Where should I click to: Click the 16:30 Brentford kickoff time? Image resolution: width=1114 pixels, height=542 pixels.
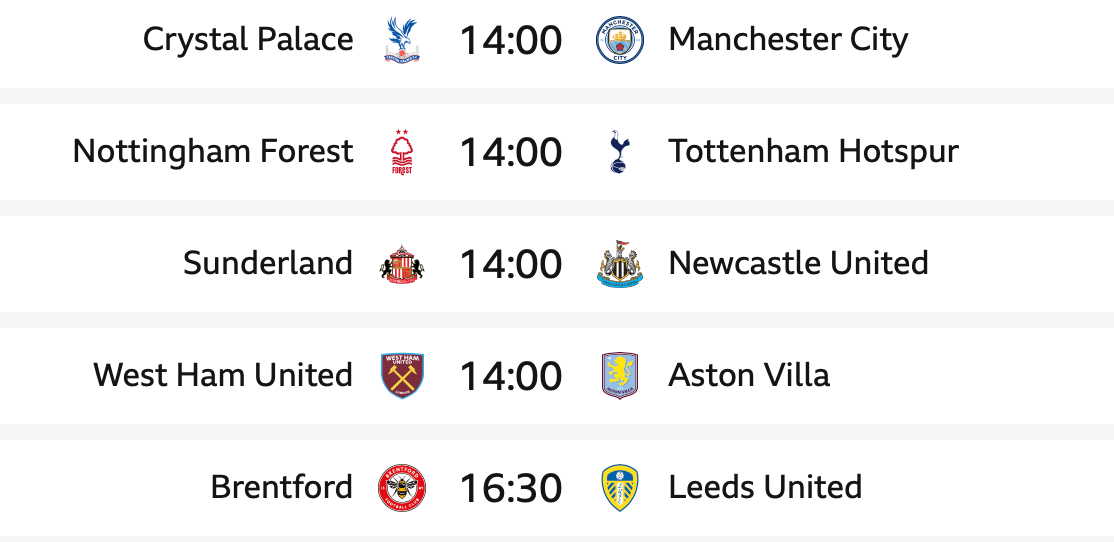pyautogui.click(x=511, y=488)
